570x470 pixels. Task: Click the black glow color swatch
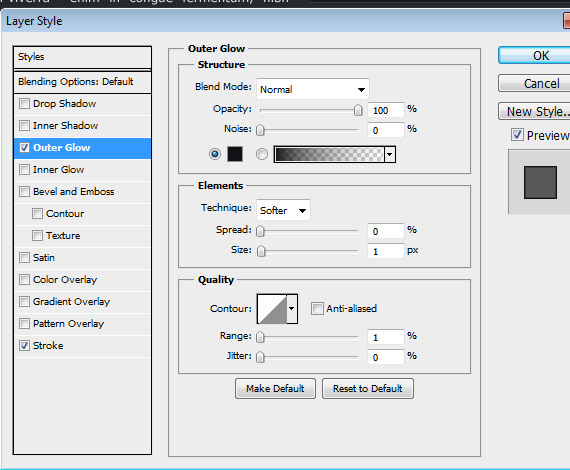(235, 154)
